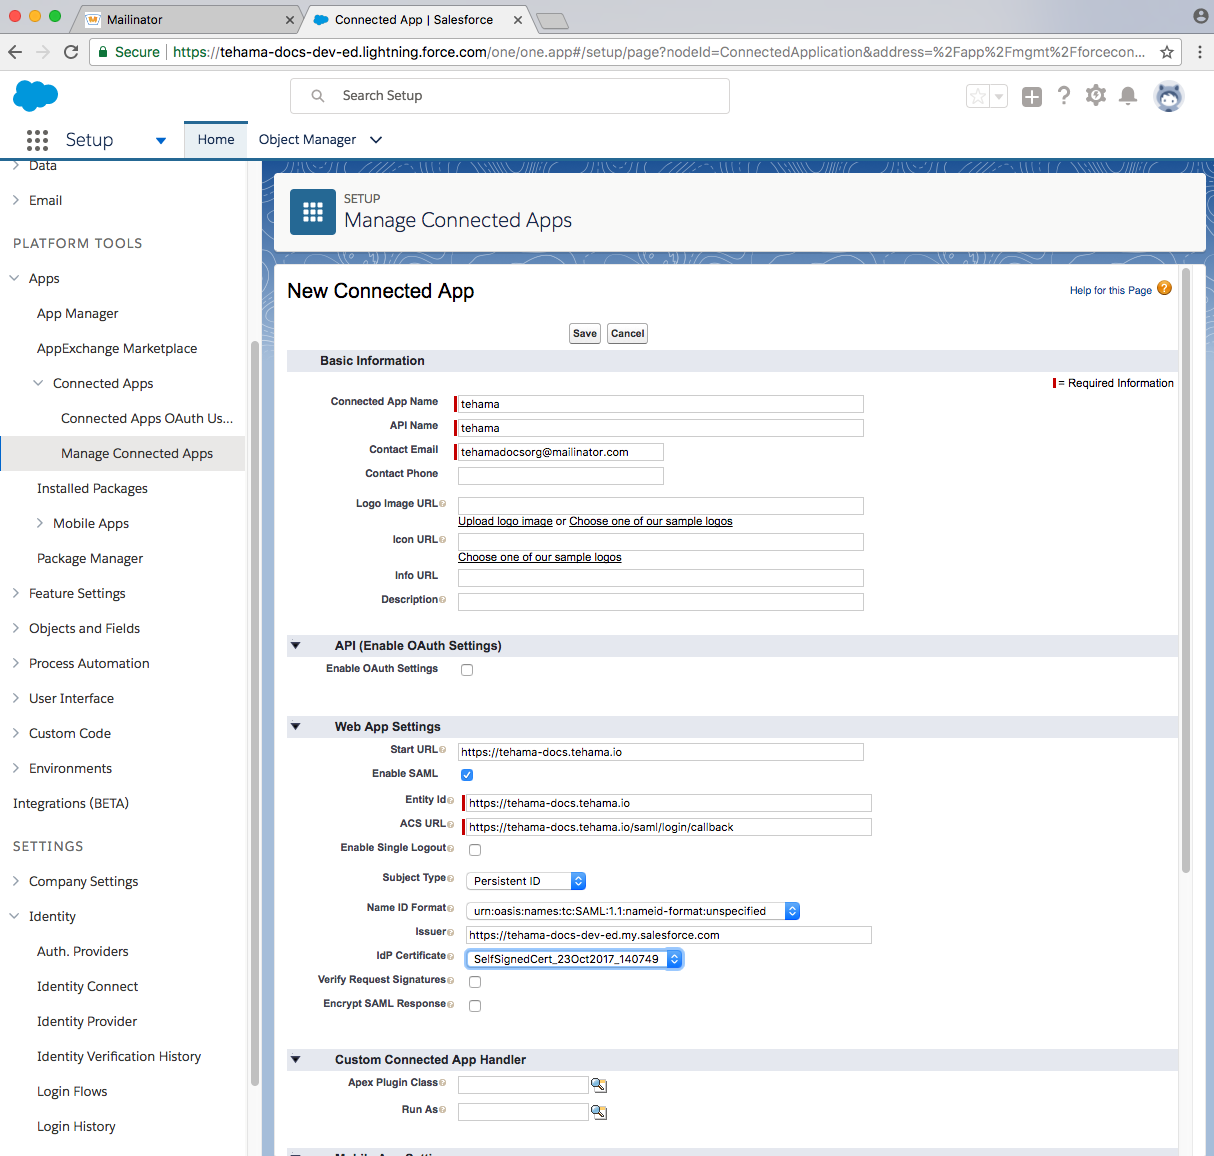
Task: Open the IdP Certificate dropdown
Action: pyautogui.click(x=574, y=959)
